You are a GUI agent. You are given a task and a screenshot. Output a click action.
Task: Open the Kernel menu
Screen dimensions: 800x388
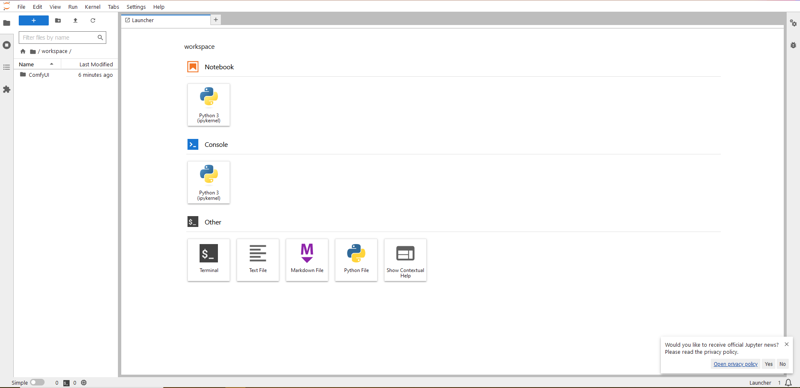(92, 7)
